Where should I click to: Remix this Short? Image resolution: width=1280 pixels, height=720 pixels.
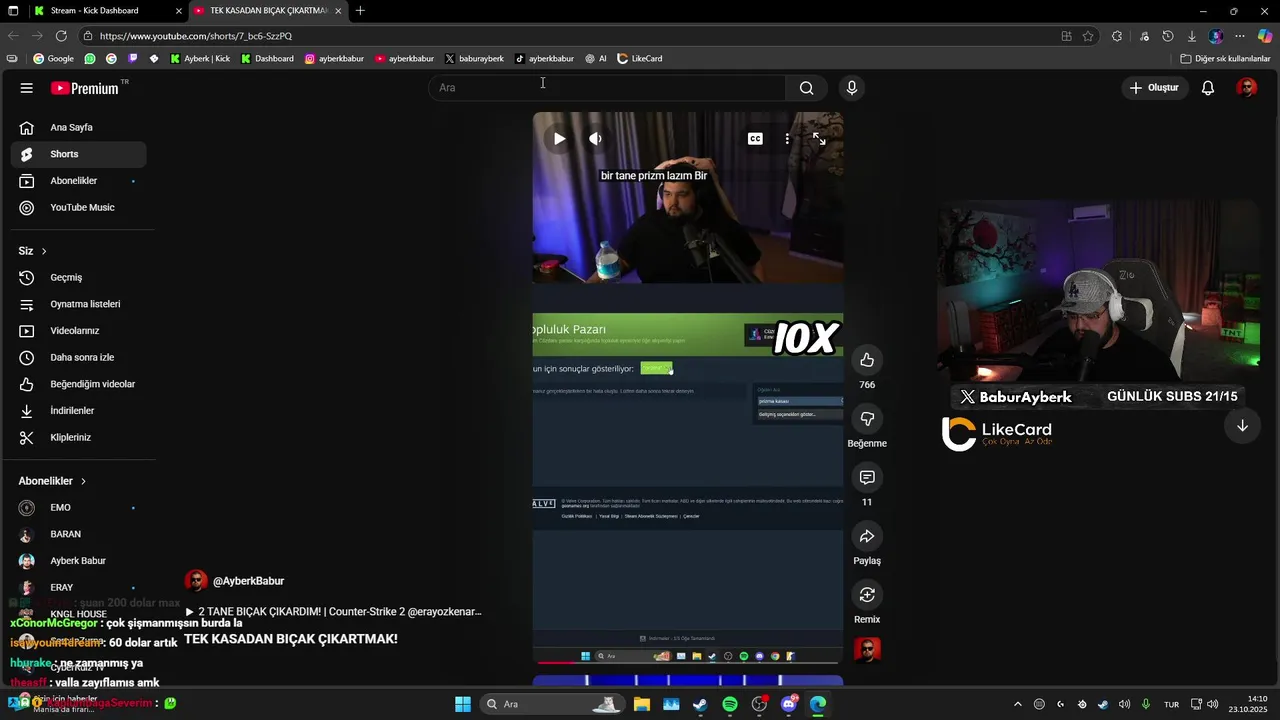(x=867, y=595)
